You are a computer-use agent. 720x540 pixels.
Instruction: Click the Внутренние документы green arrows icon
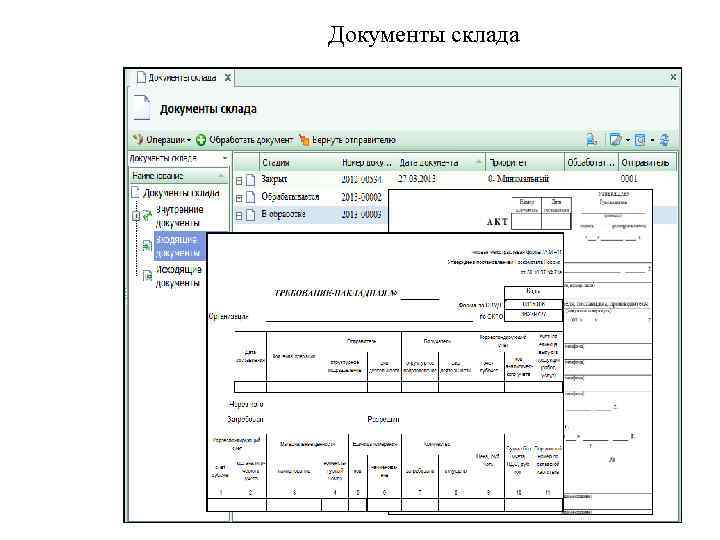(x=147, y=215)
